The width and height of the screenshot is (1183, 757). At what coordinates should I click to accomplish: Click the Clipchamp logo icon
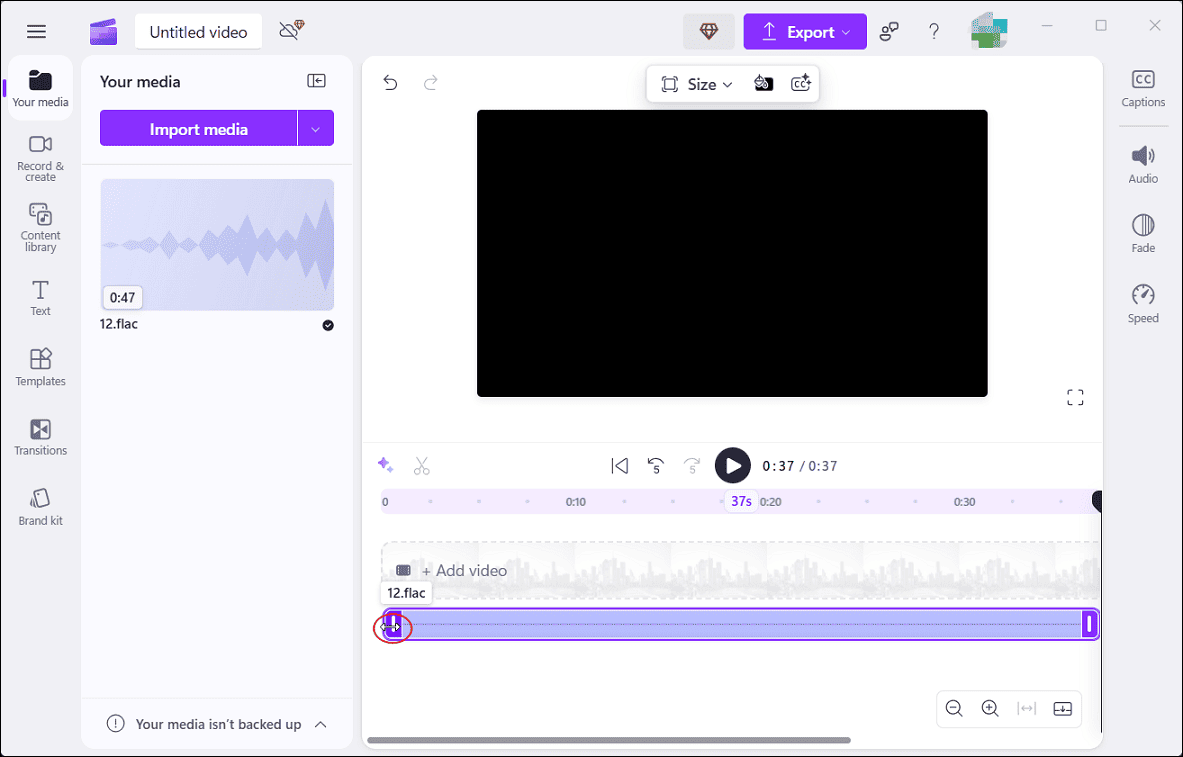point(103,32)
